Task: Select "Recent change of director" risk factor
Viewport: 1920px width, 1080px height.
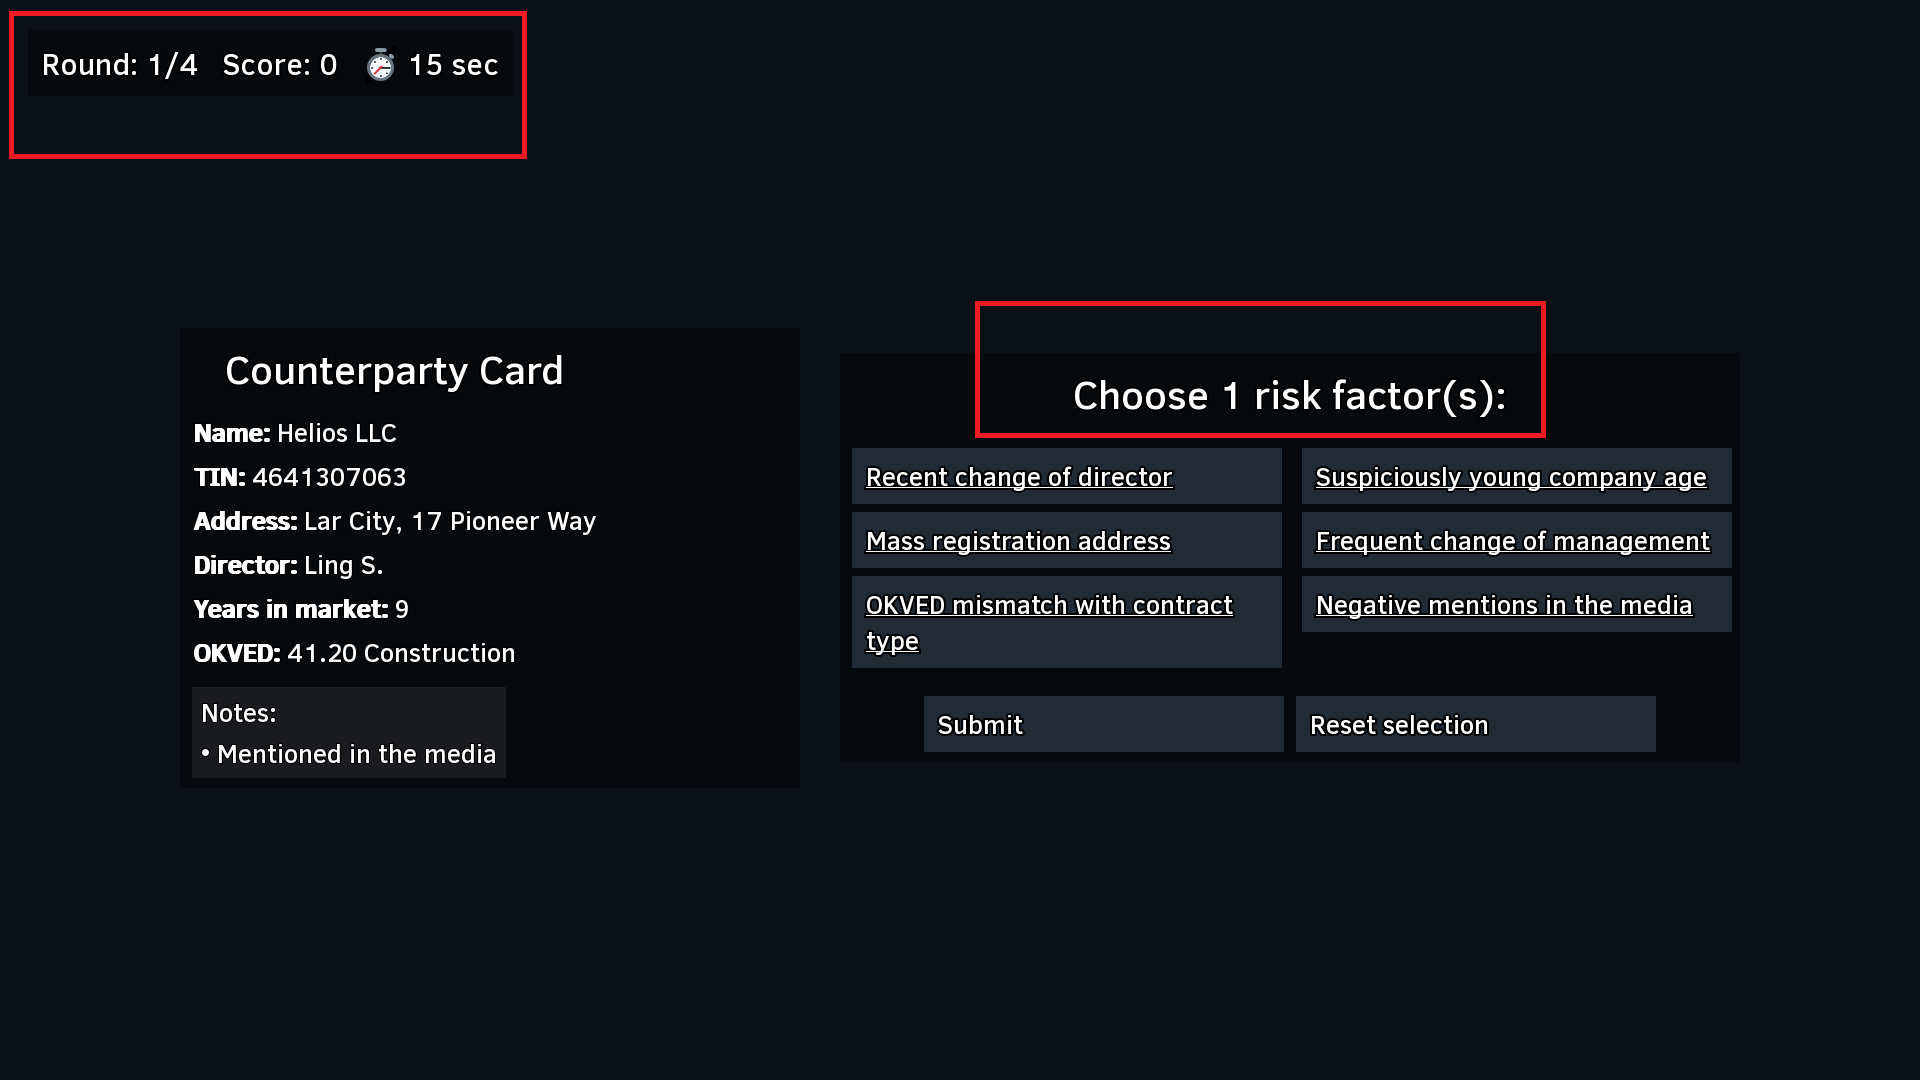Action: click(x=1018, y=477)
